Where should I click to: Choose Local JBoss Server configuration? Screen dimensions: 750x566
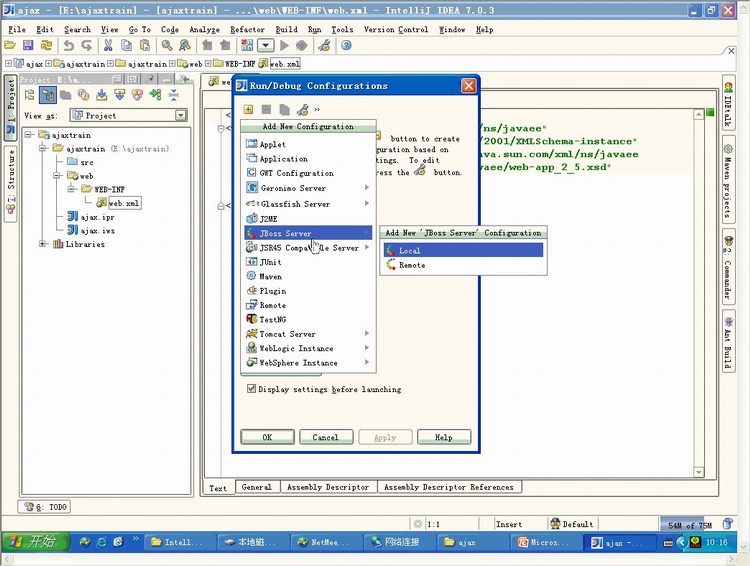463,250
